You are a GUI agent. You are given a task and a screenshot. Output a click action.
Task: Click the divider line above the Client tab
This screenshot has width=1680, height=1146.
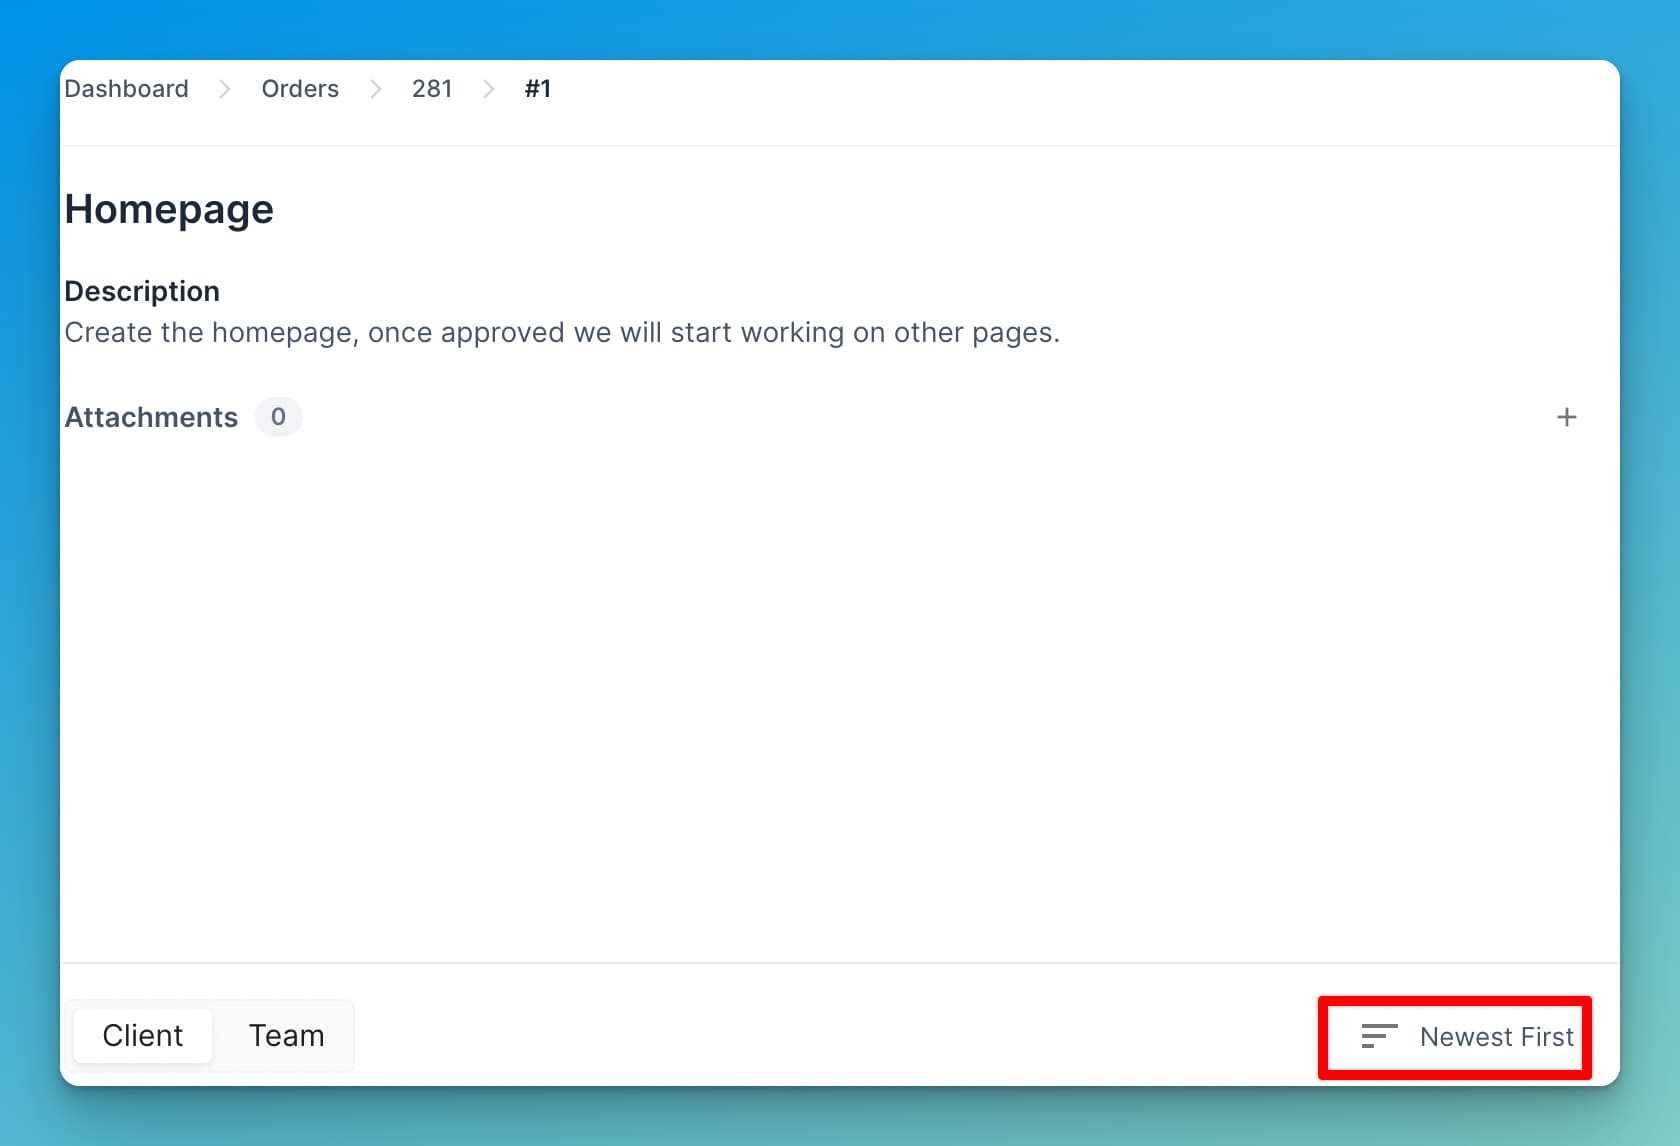(x=838, y=963)
